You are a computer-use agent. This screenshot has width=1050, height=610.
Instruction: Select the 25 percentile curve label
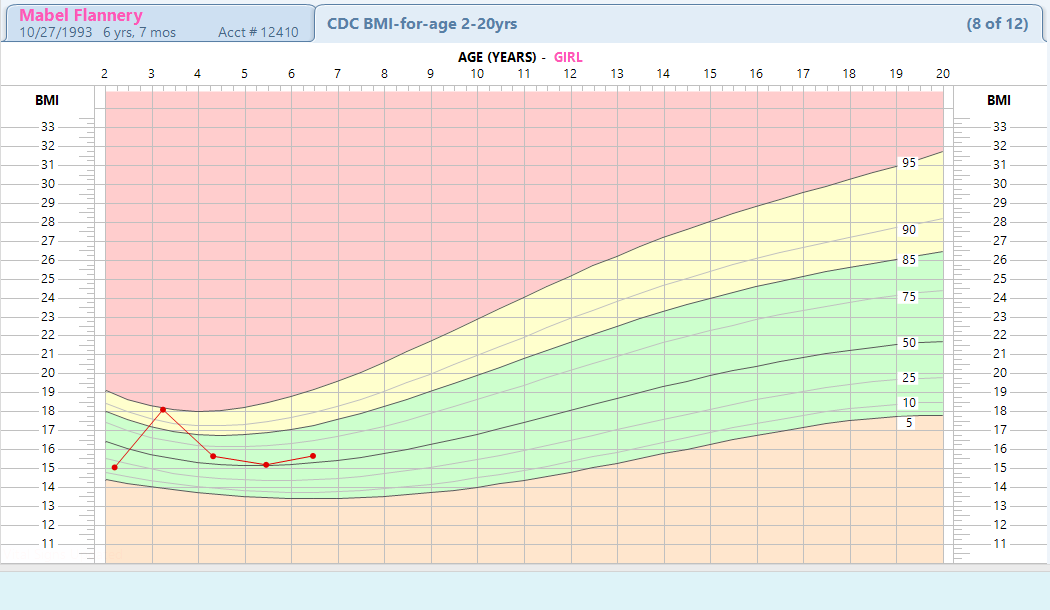click(x=908, y=378)
